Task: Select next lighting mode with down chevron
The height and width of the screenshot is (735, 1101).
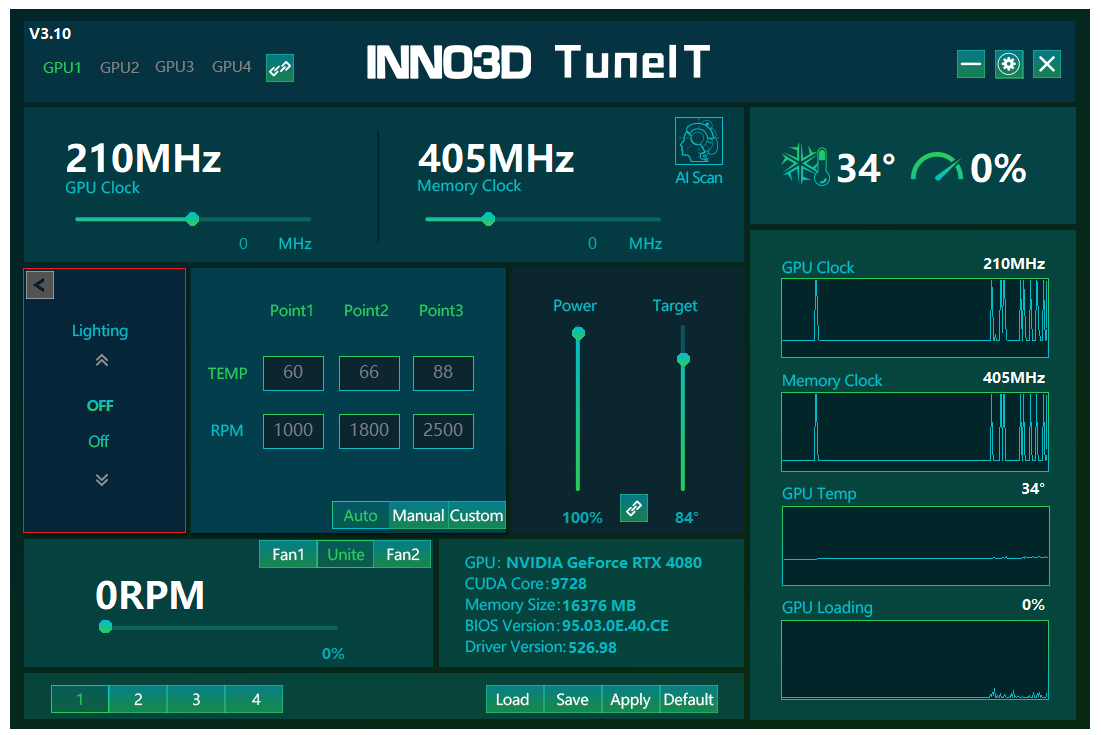Action: coord(102,480)
